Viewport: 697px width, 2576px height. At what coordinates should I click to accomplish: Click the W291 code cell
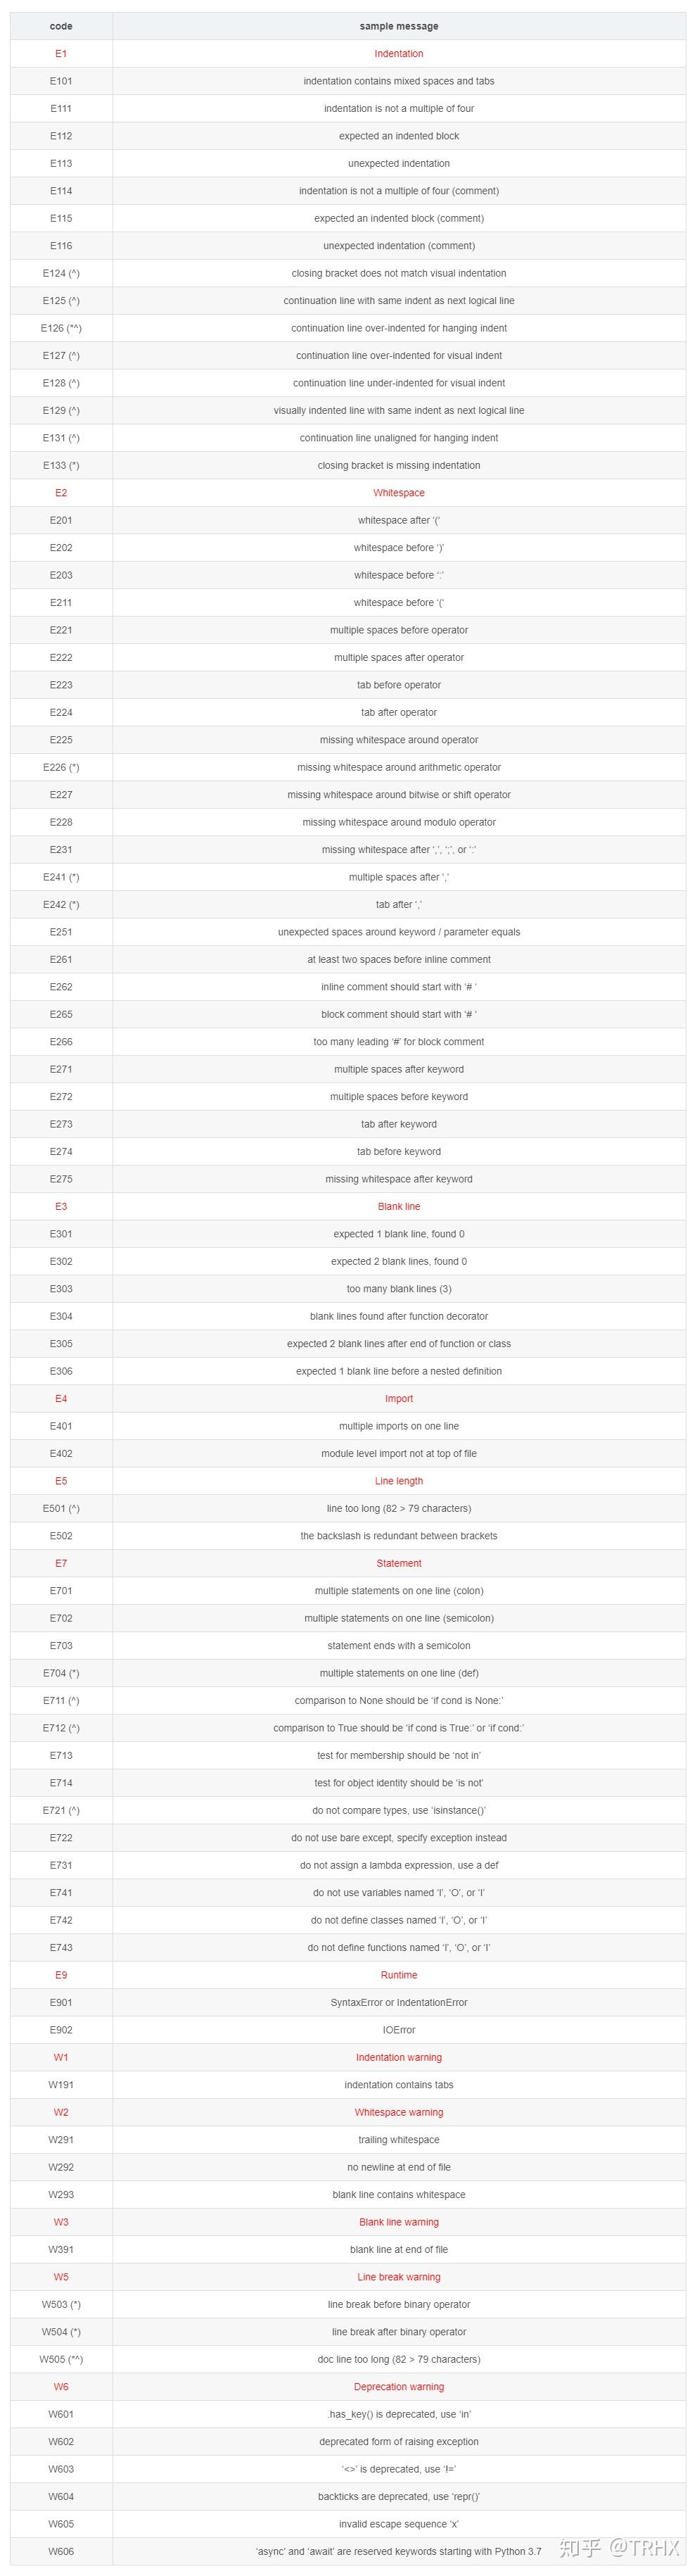click(61, 2140)
